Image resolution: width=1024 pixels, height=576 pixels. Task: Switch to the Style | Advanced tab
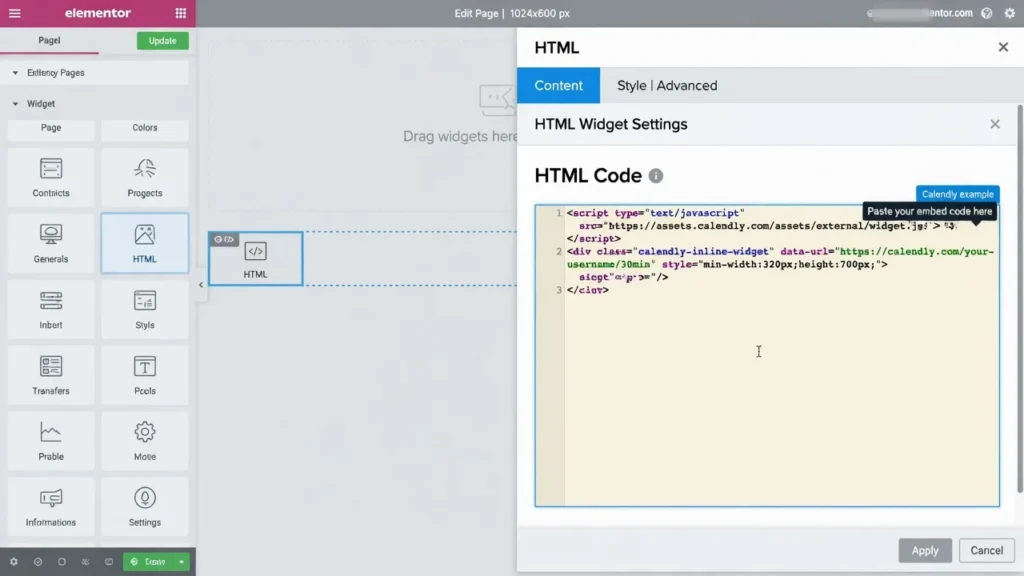[x=667, y=86]
